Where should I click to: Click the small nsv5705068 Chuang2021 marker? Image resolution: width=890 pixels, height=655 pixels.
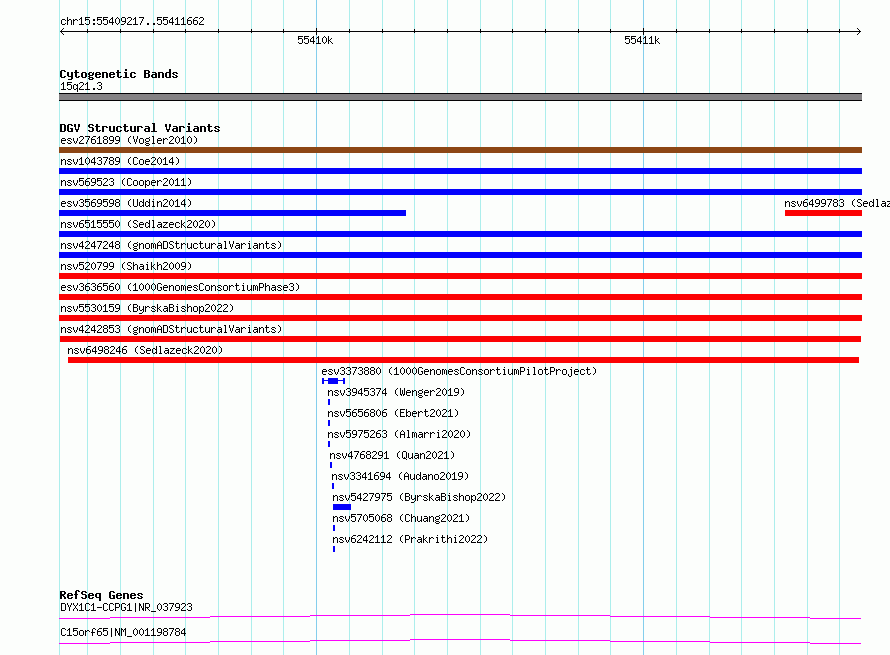coord(334,528)
